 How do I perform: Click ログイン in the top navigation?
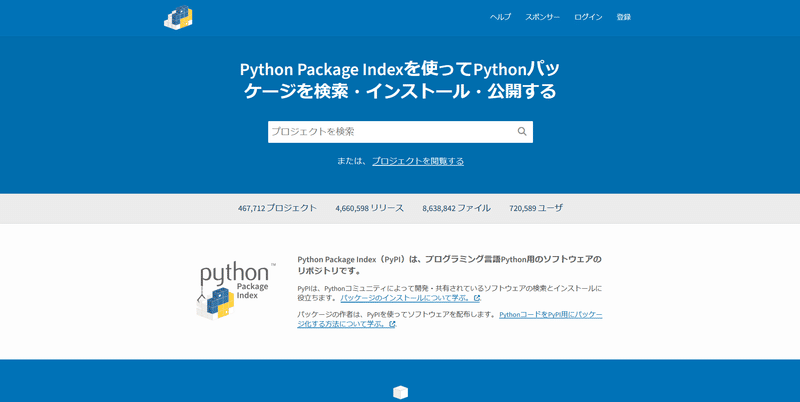coord(588,17)
